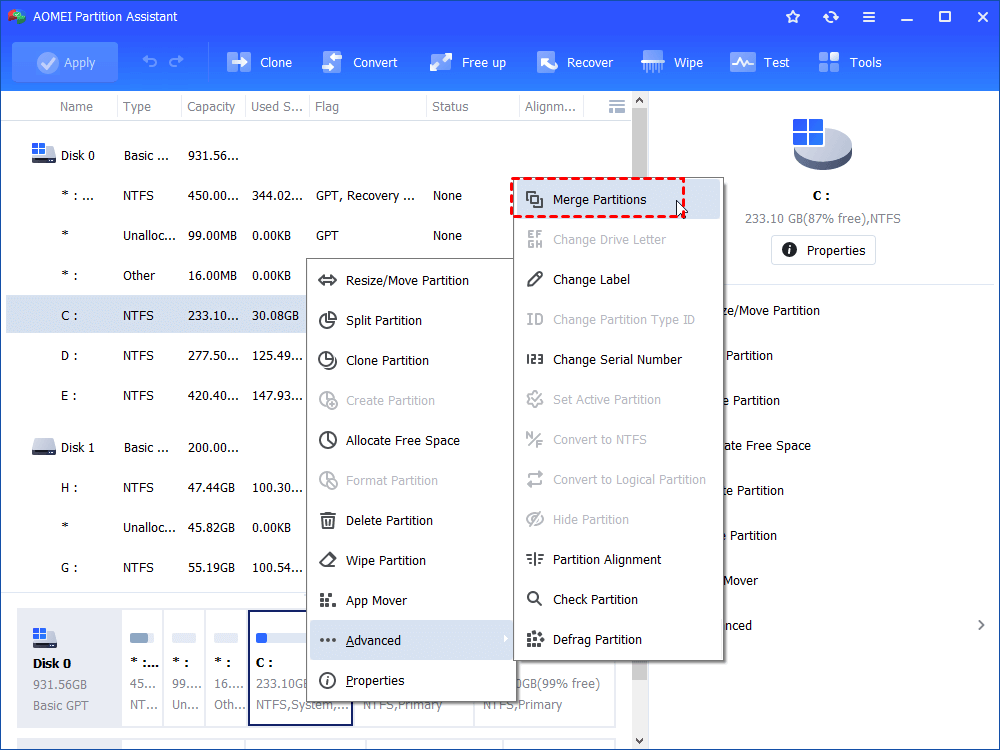1000x750 pixels.
Task: Select Change Serial Number option
Action: coord(617,360)
